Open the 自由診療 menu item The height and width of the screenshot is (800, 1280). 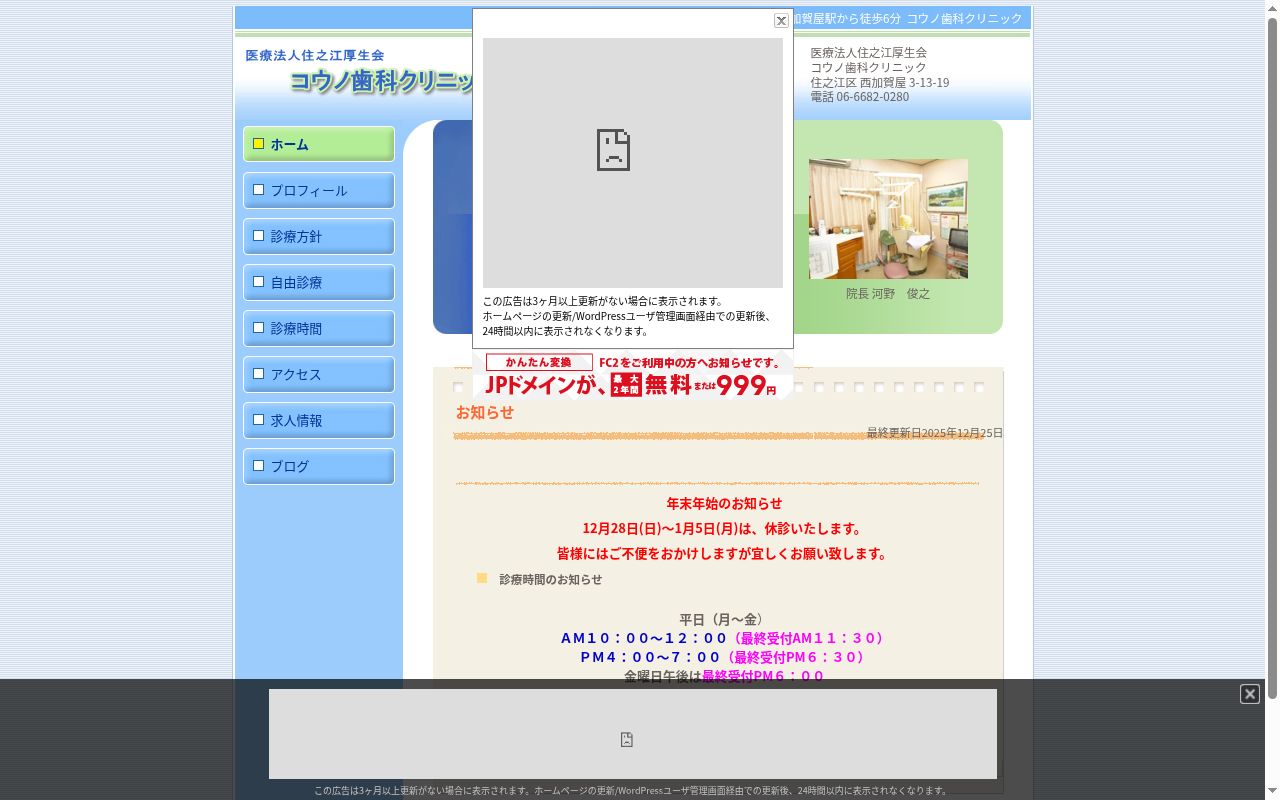[319, 282]
